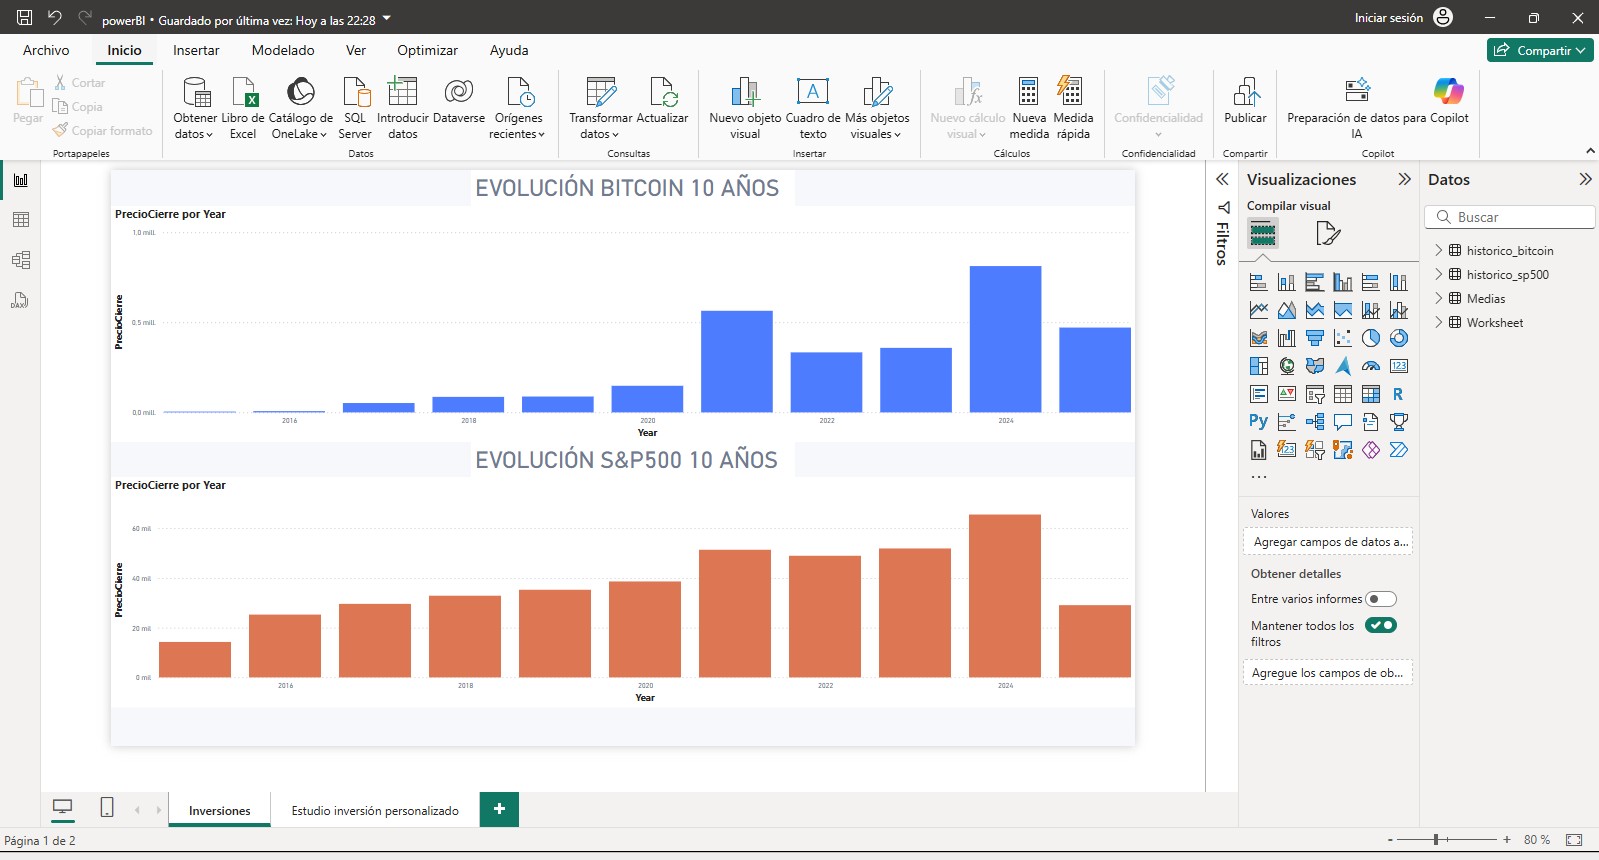The width and height of the screenshot is (1599, 860).
Task: Click the Compartir button
Action: click(1540, 50)
